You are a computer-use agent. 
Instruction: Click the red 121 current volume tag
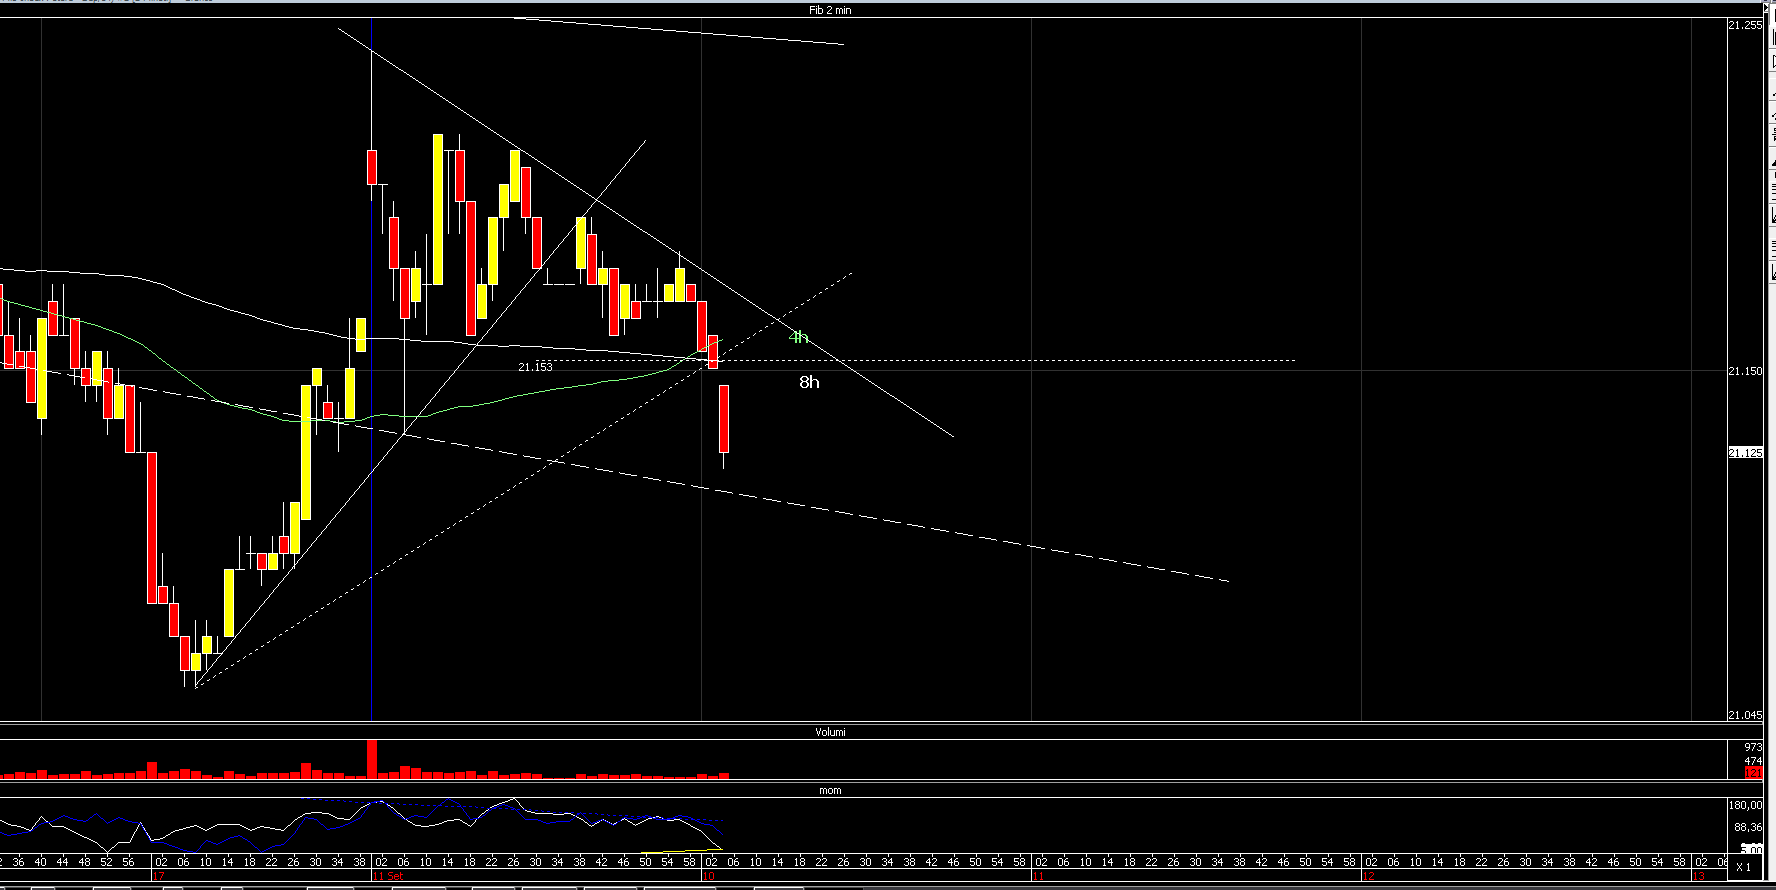(x=1754, y=772)
